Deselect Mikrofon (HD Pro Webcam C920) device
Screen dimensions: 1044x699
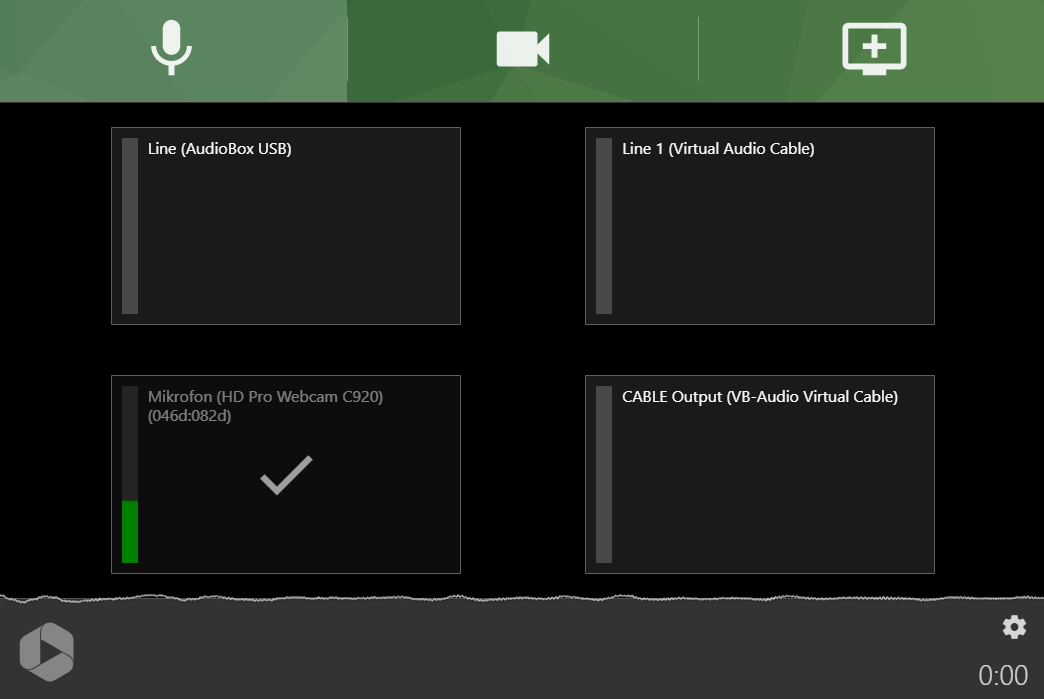pos(286,474)
